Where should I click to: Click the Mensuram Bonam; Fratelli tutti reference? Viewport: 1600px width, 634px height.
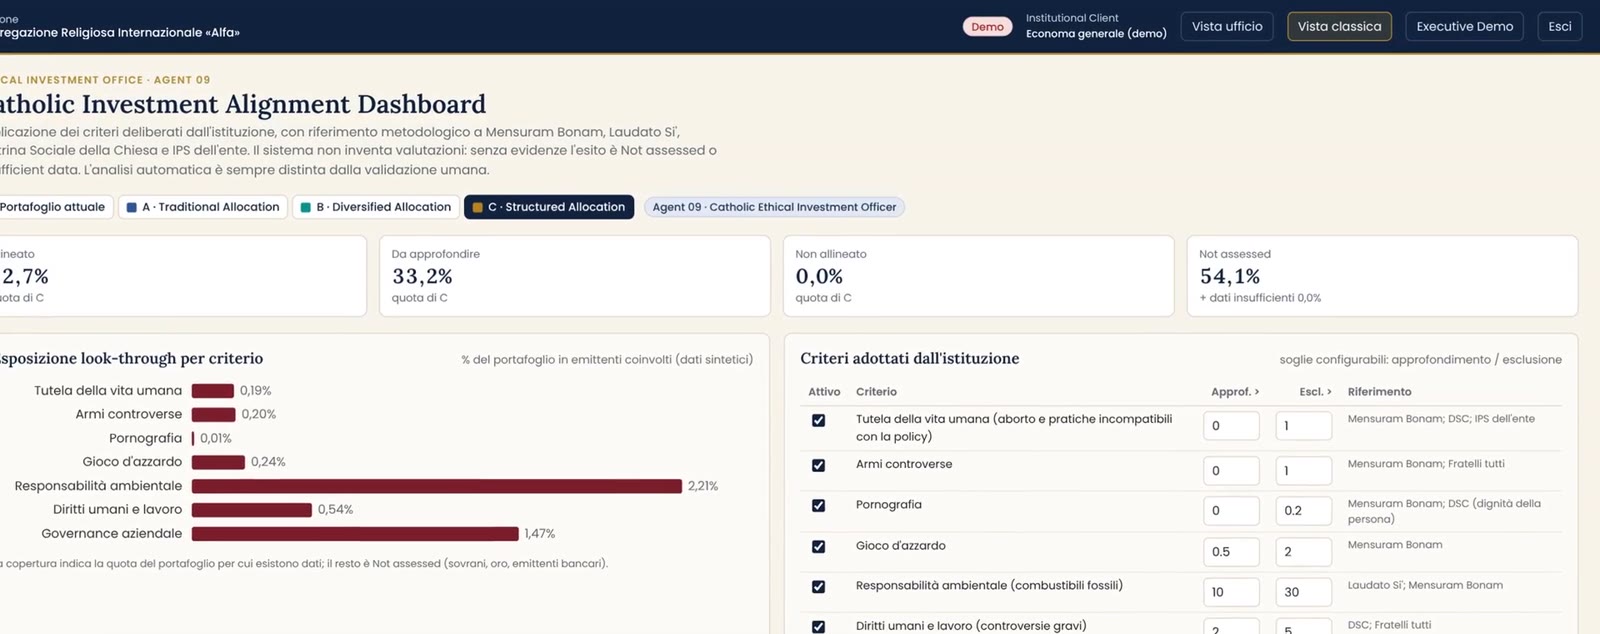1426,464
